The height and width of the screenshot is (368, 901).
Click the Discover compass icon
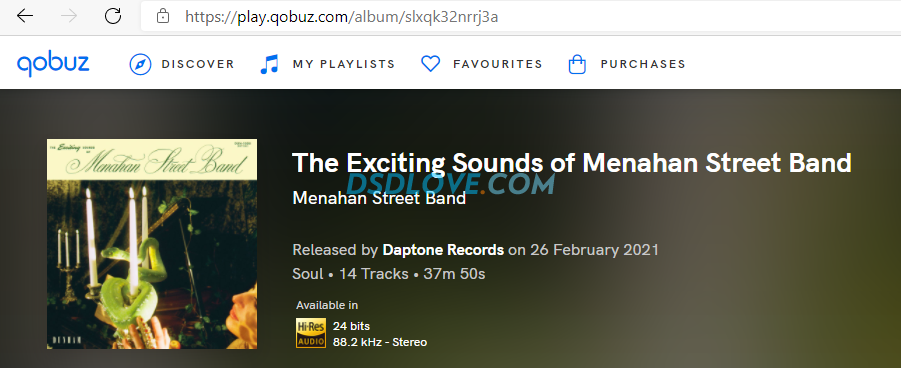[x=140, y=64]
